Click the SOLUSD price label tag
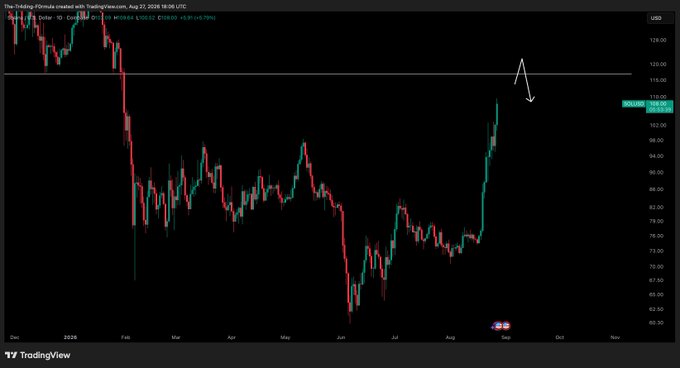This screenshot has width=680, height=368. pos(634,104)
